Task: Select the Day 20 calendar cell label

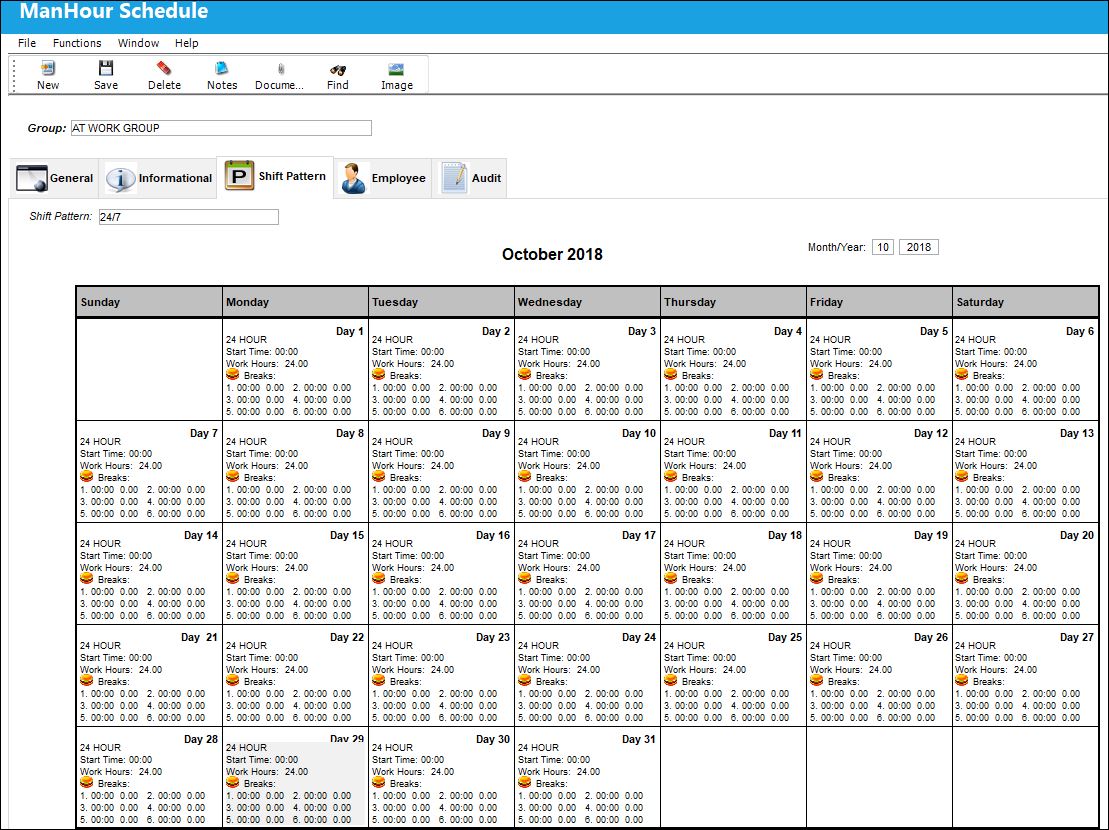Action: [1076, 535]
